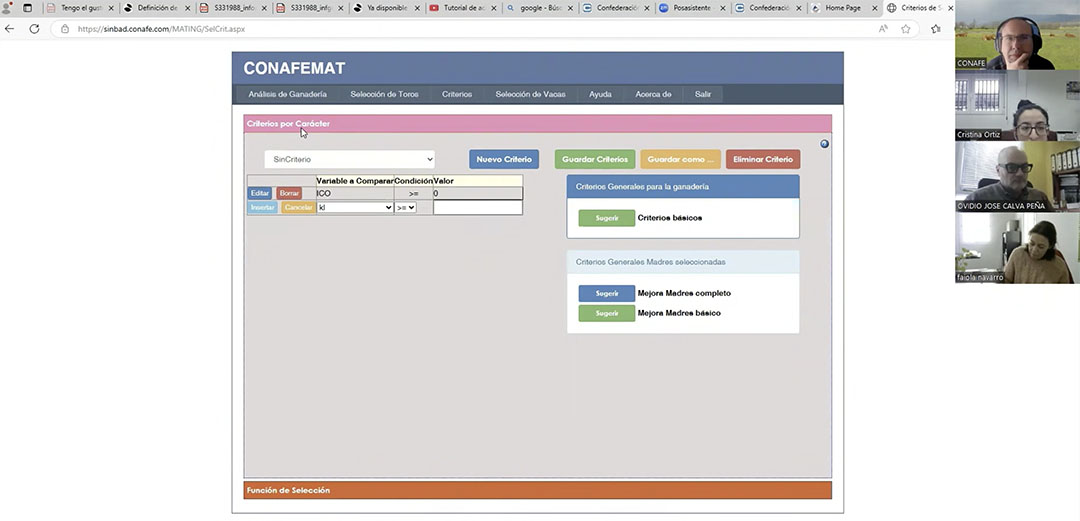The image size is (1080, 521).
Task: Expand the Función de Selección section
Action: (x=537, y=490)
